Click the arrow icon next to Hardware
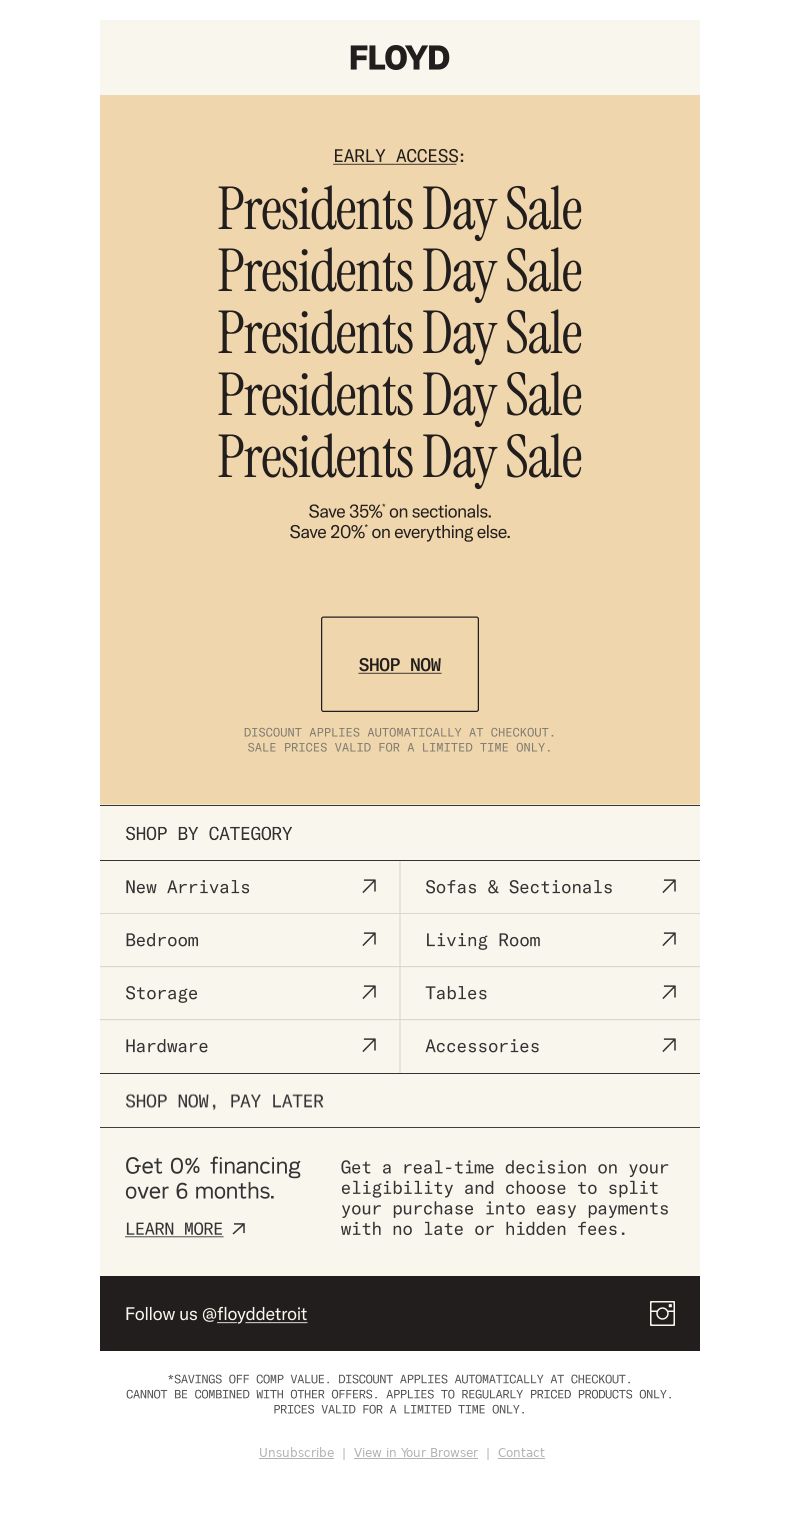The image size is (800, 1529). point(369,1045)
